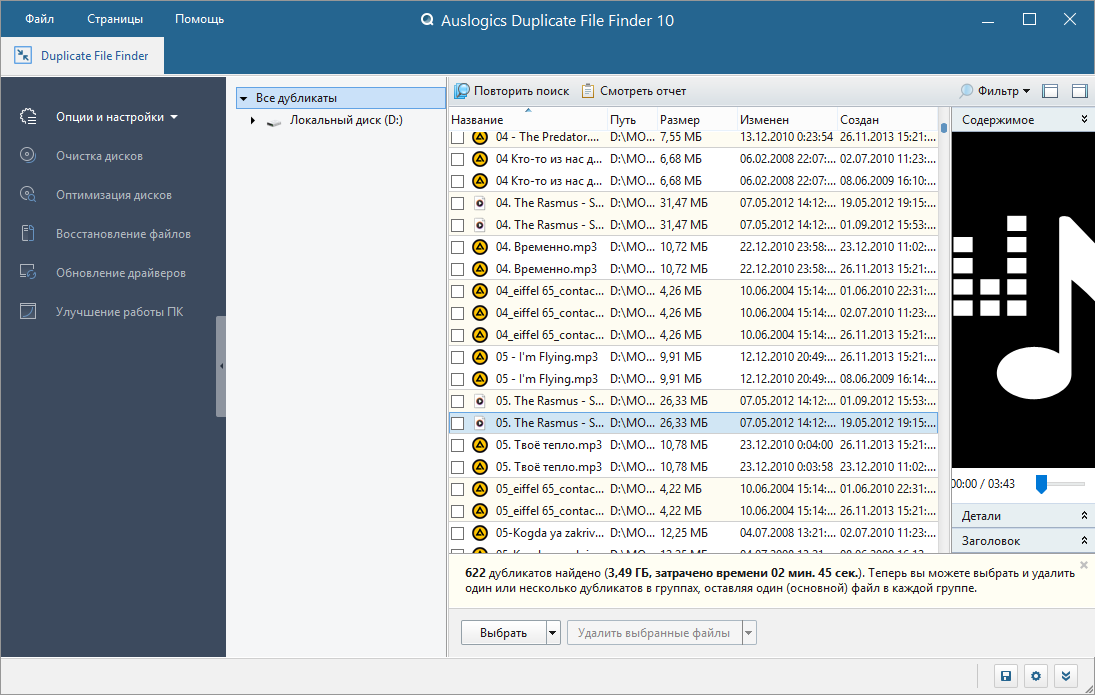Check the highlighted 05. The Rasmus row
The width and height of the screenshot is (1095, 695).
pyautogui.click(x=457, y=423)
